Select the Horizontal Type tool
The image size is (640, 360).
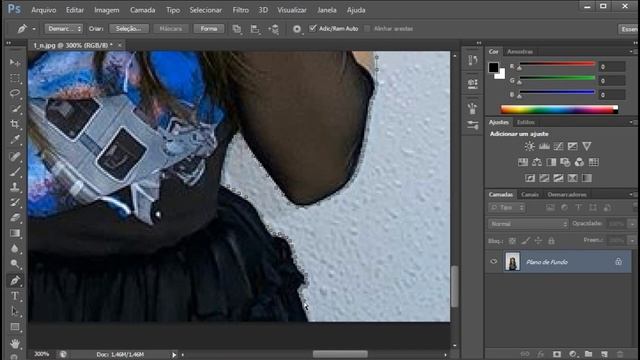(x=15, y=296)
